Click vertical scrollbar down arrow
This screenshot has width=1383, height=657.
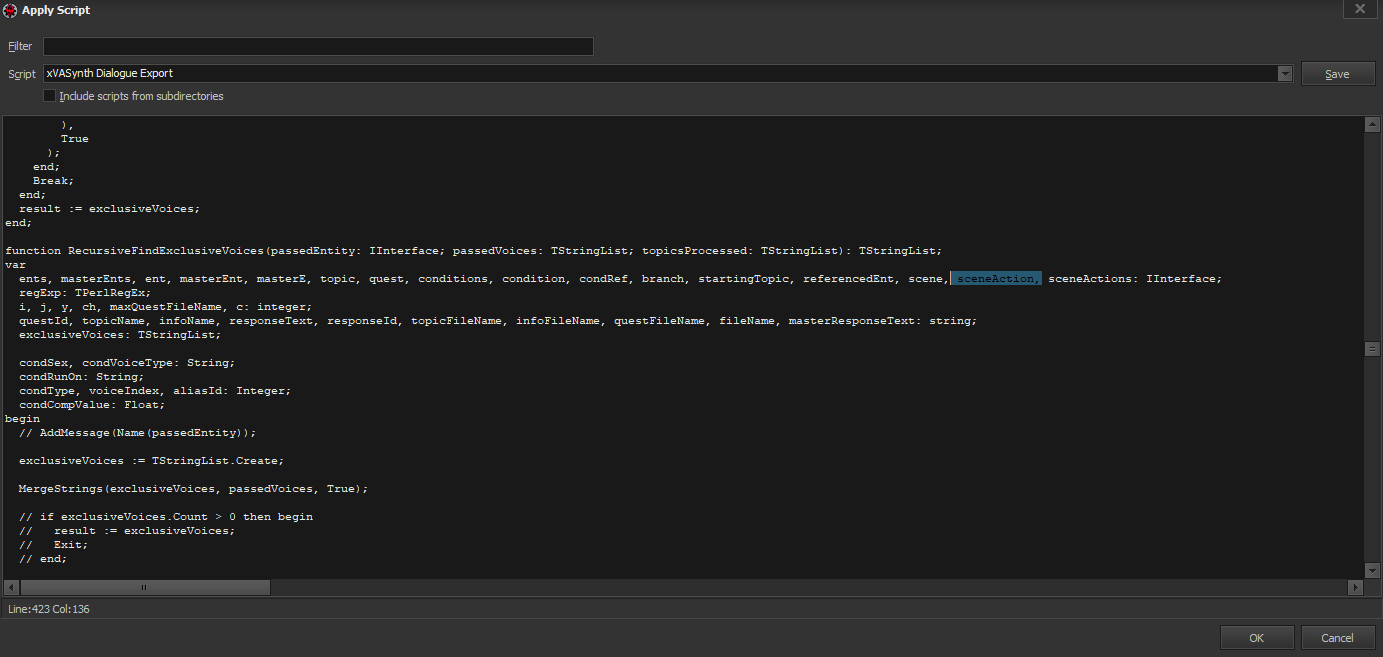(1372, 570)
